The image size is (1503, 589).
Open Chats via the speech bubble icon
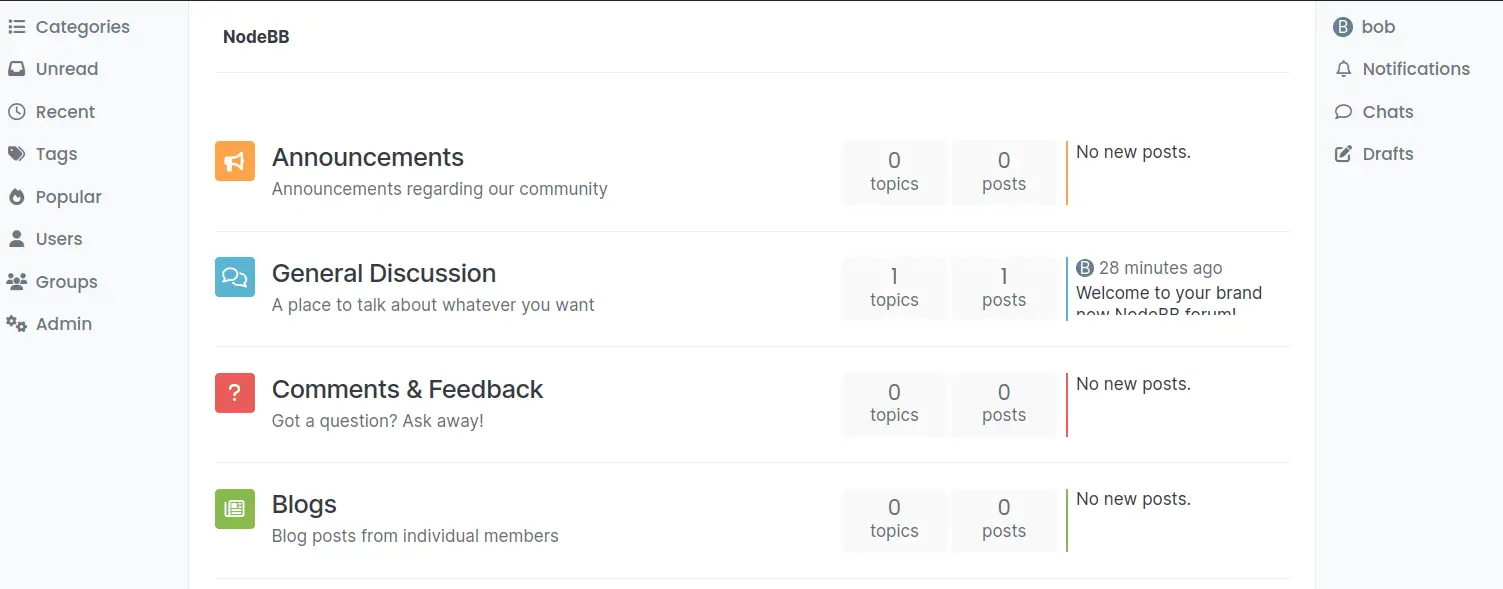[1343, 112]
